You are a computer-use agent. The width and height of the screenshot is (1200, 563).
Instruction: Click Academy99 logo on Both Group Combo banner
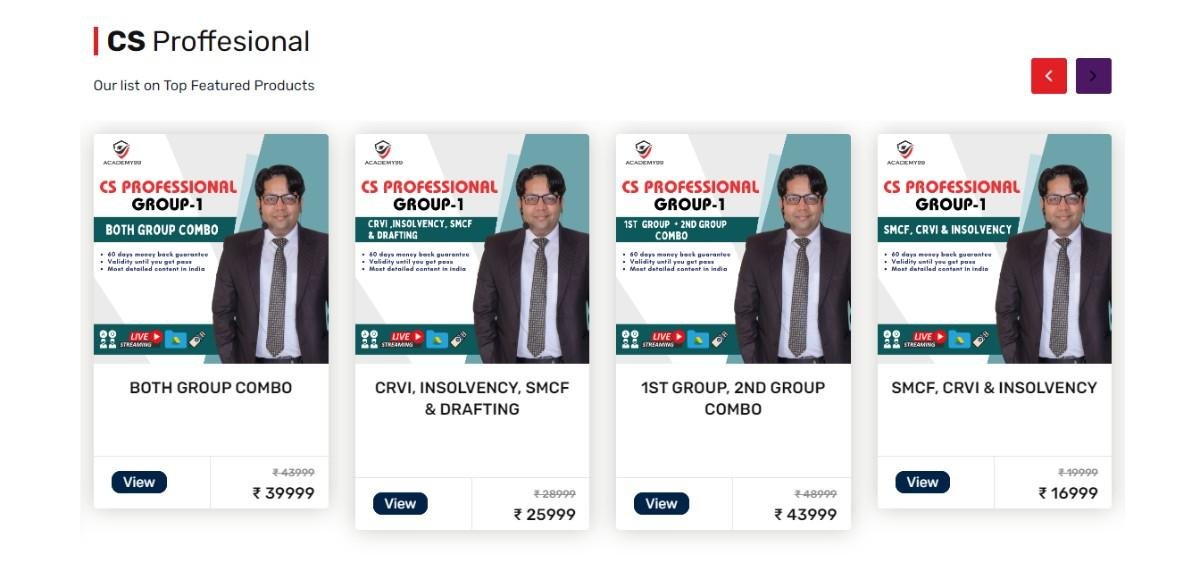click(121, 152)
